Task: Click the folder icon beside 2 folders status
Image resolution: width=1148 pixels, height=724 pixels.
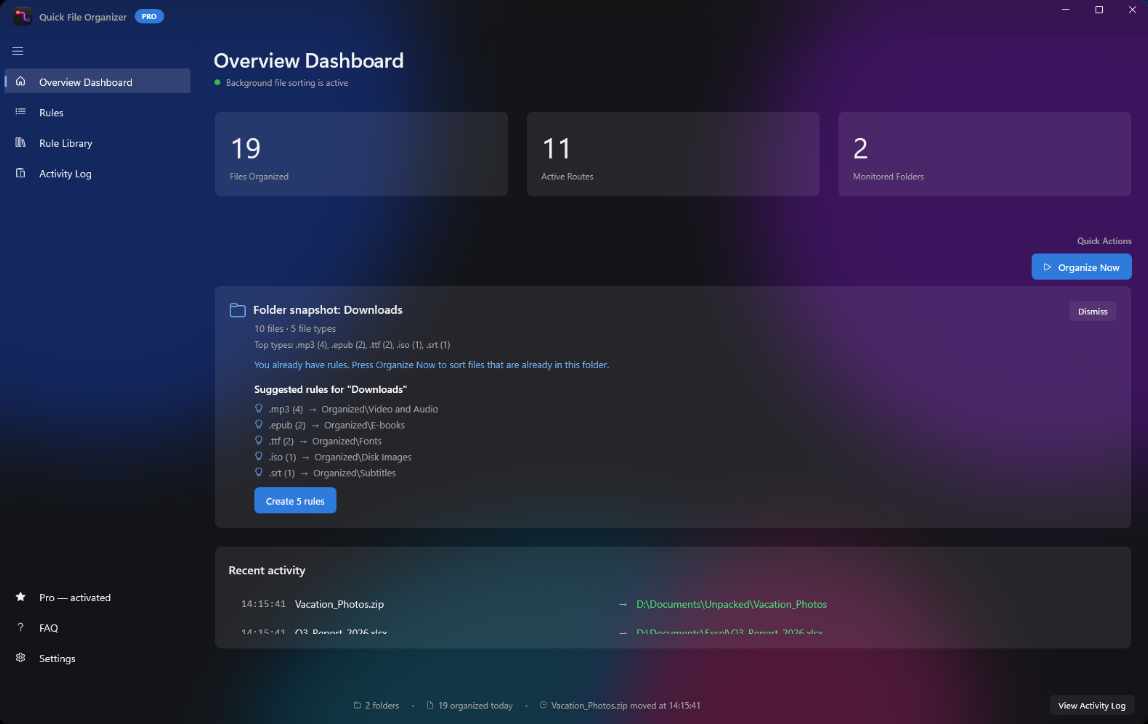Action: point(357,706)
